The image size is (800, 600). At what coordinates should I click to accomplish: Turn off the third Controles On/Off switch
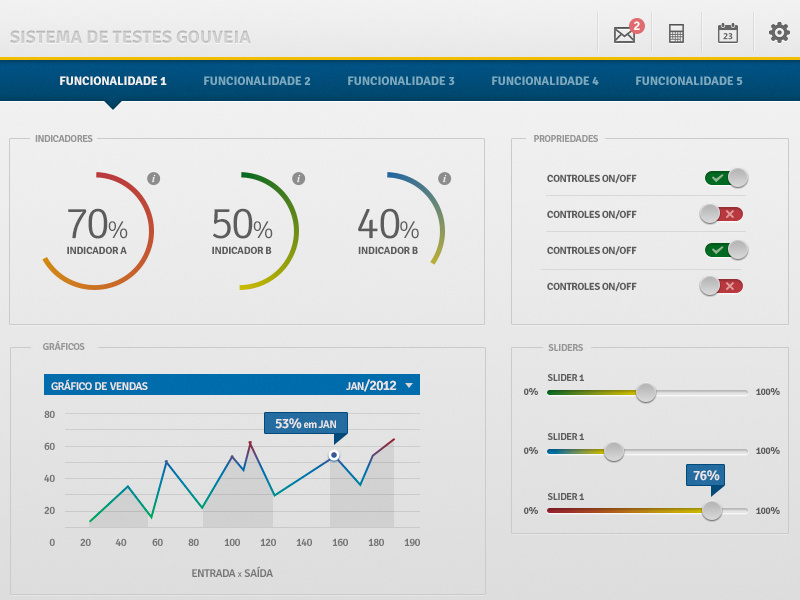[x=728, y=250]
